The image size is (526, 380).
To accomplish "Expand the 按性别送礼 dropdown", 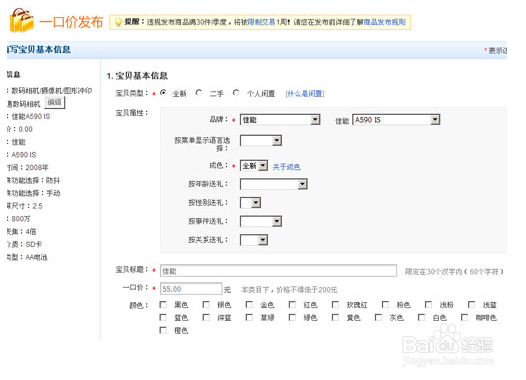I will (251, 203).
